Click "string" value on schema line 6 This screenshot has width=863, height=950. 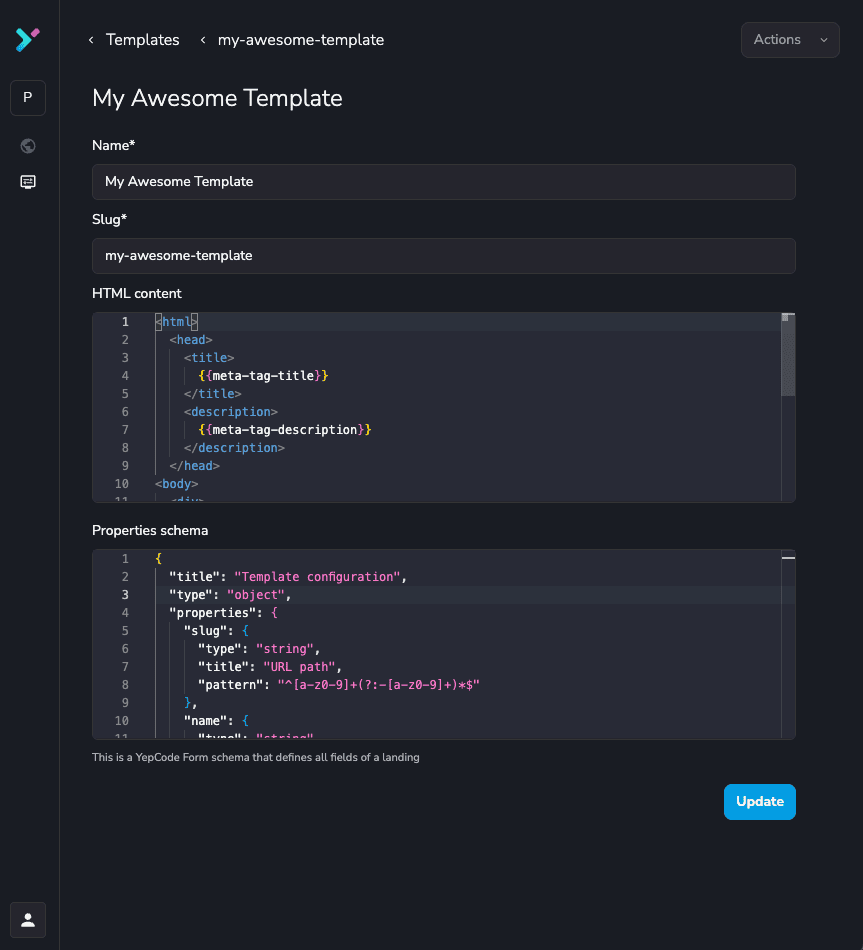click(285, 649)
